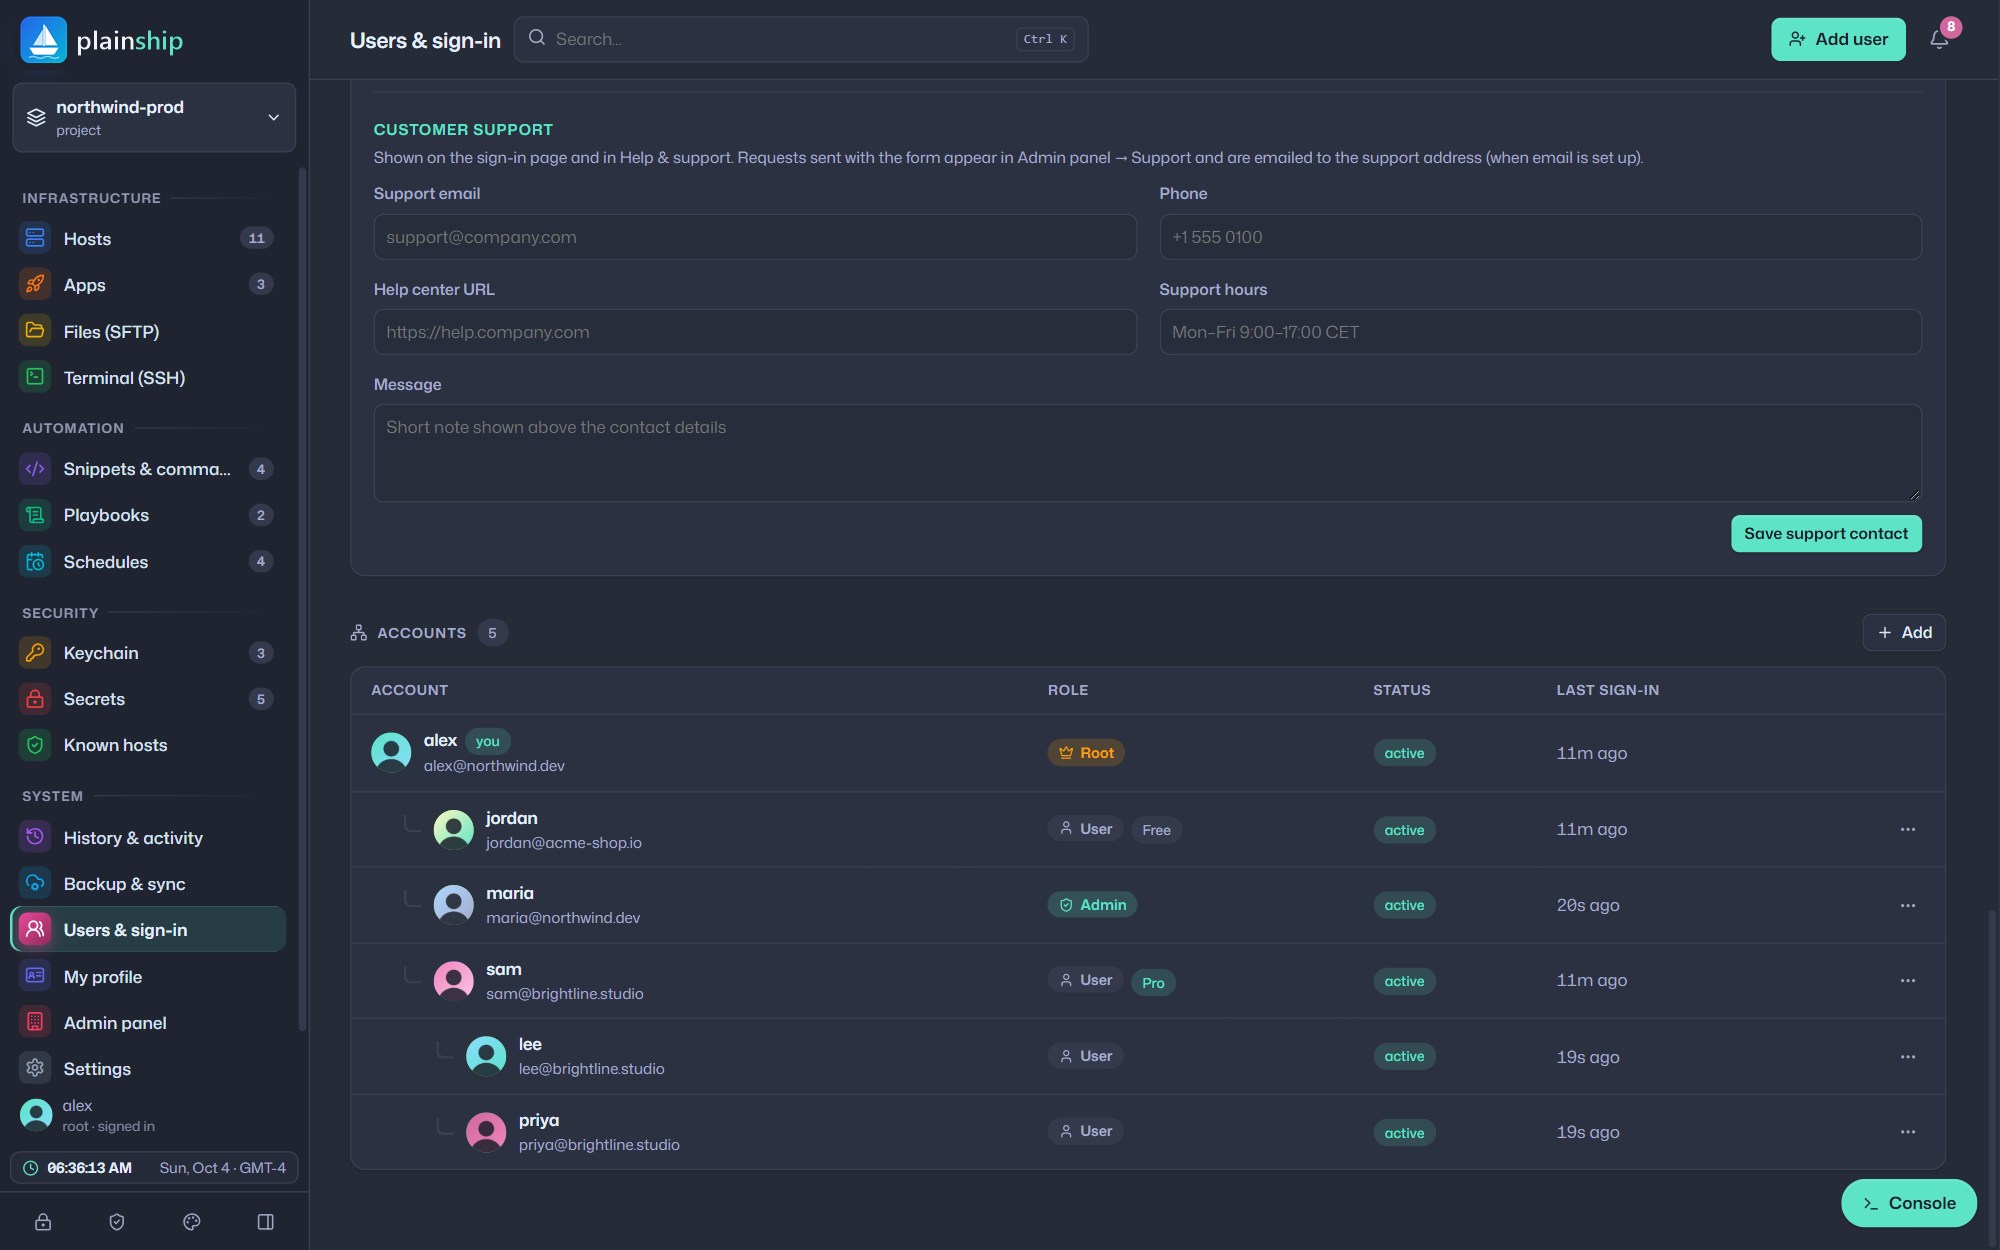Viewport: 2000px width, 1250px height.
Task: Open actions menu for sam row
Action: [x=1908, y=980]
